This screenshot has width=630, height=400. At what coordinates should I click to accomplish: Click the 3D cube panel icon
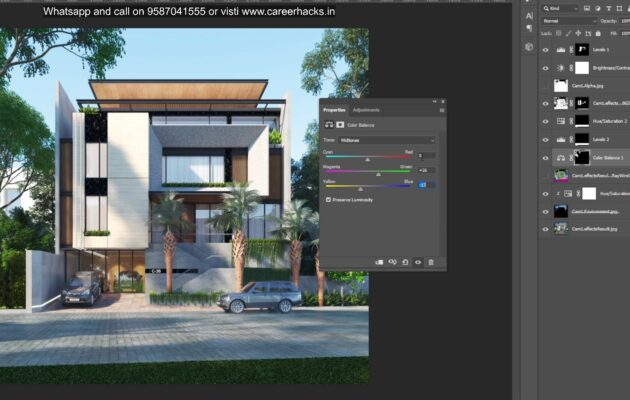pyautogui.click(x=529, y=46)
